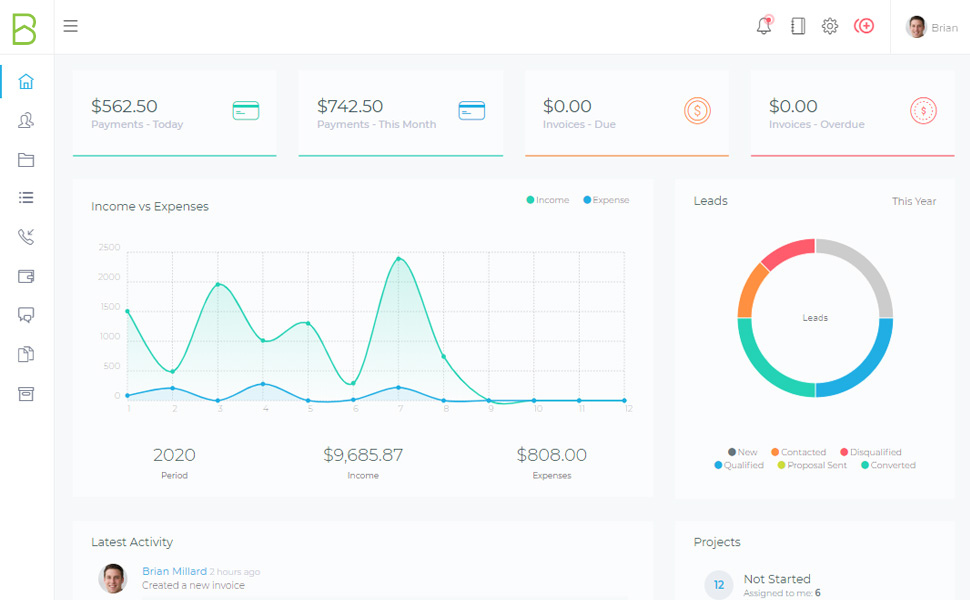Collapse the sidebar with the hamburger menu

click(70, 26)
